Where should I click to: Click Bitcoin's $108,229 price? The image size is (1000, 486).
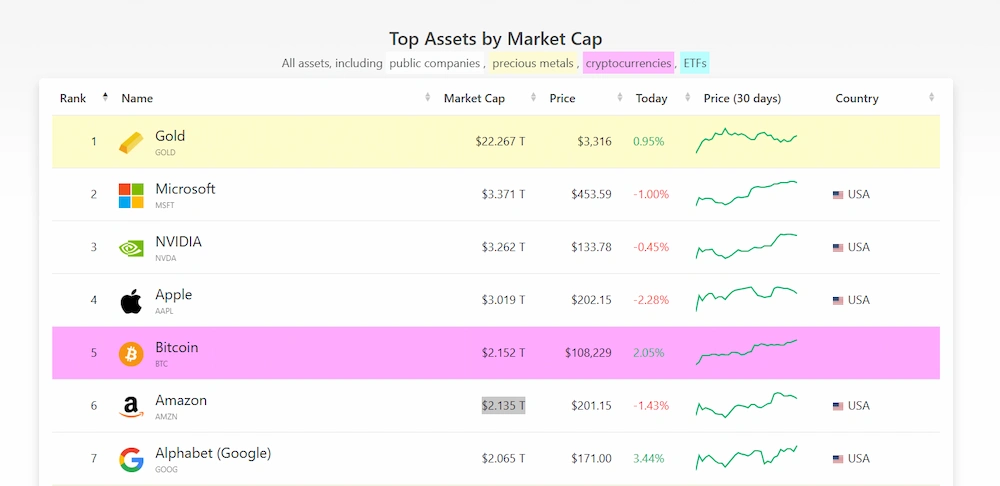coord(588,353)
